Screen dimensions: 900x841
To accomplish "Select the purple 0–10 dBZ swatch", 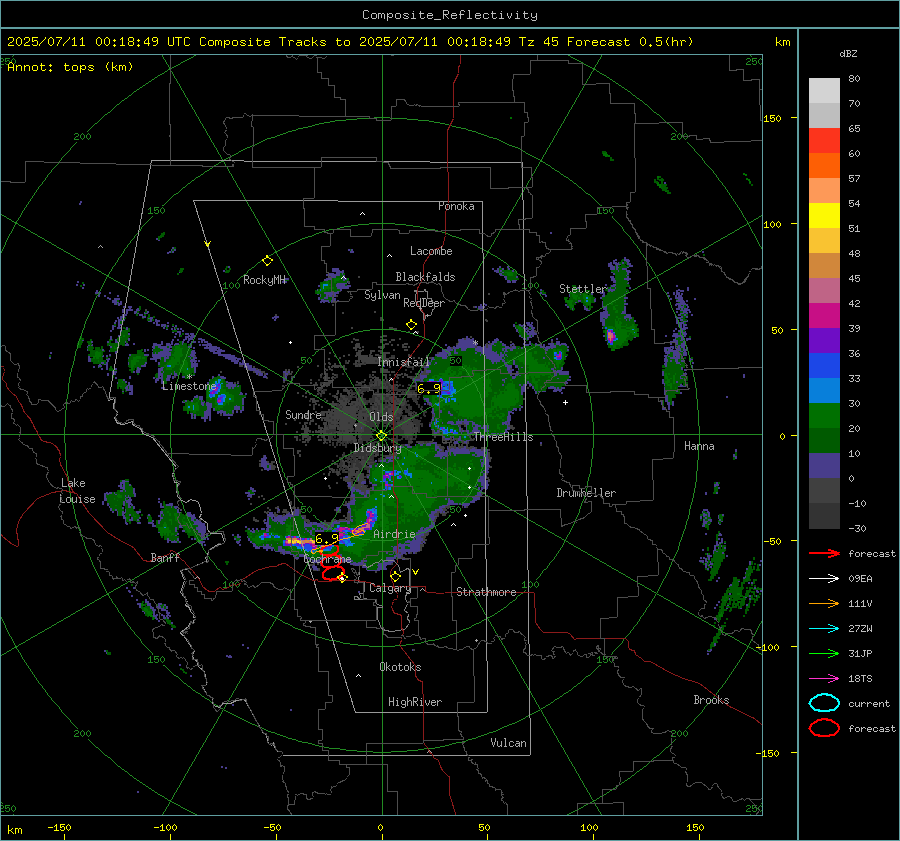I will click(x=824, y=466).
